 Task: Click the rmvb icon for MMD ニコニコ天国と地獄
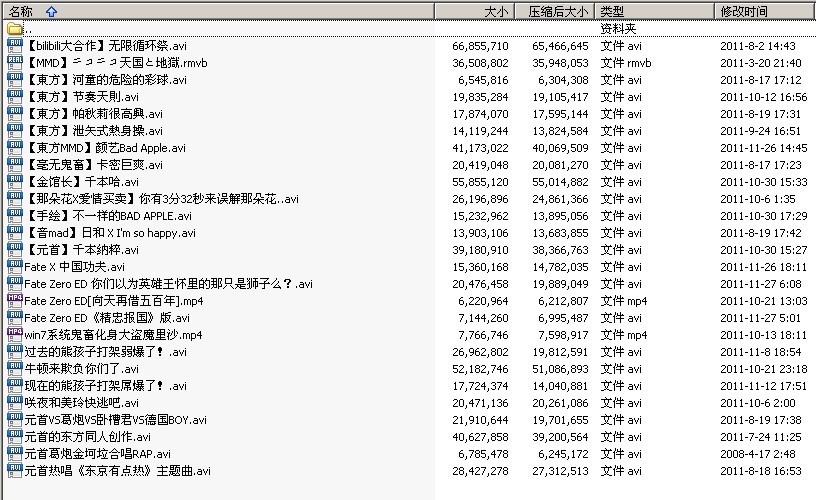click(14, 63)
